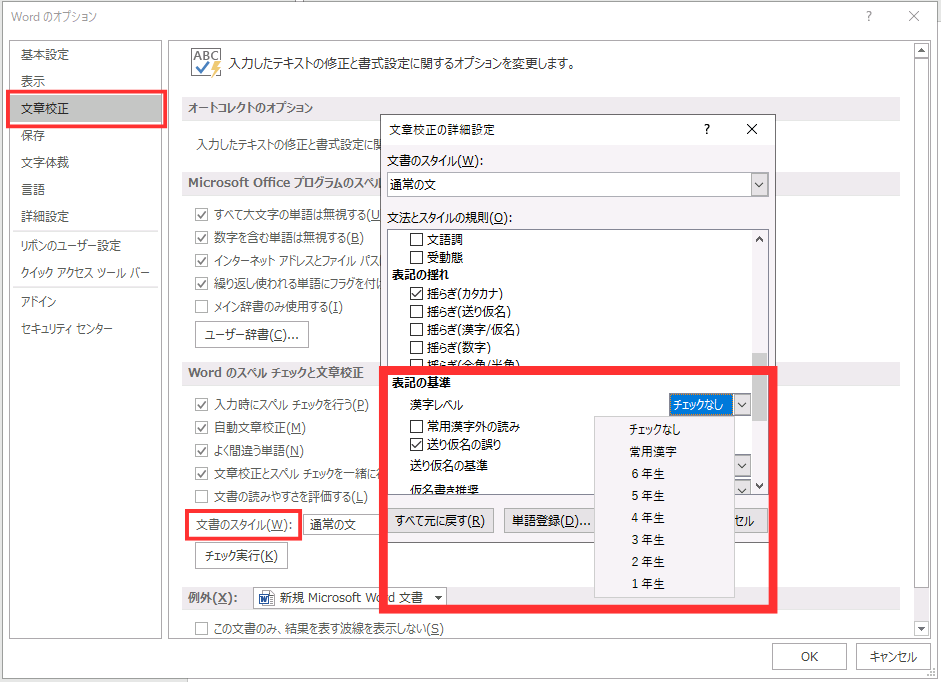Click rules list scroll up arrow
941x682 pixels.
pos(759,239)
